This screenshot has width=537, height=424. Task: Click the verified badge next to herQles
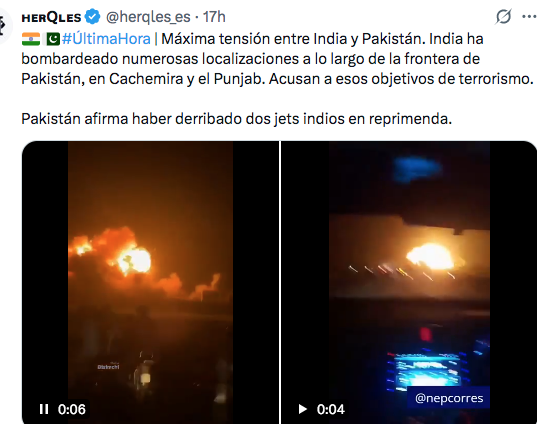click(x=92, y=17)
